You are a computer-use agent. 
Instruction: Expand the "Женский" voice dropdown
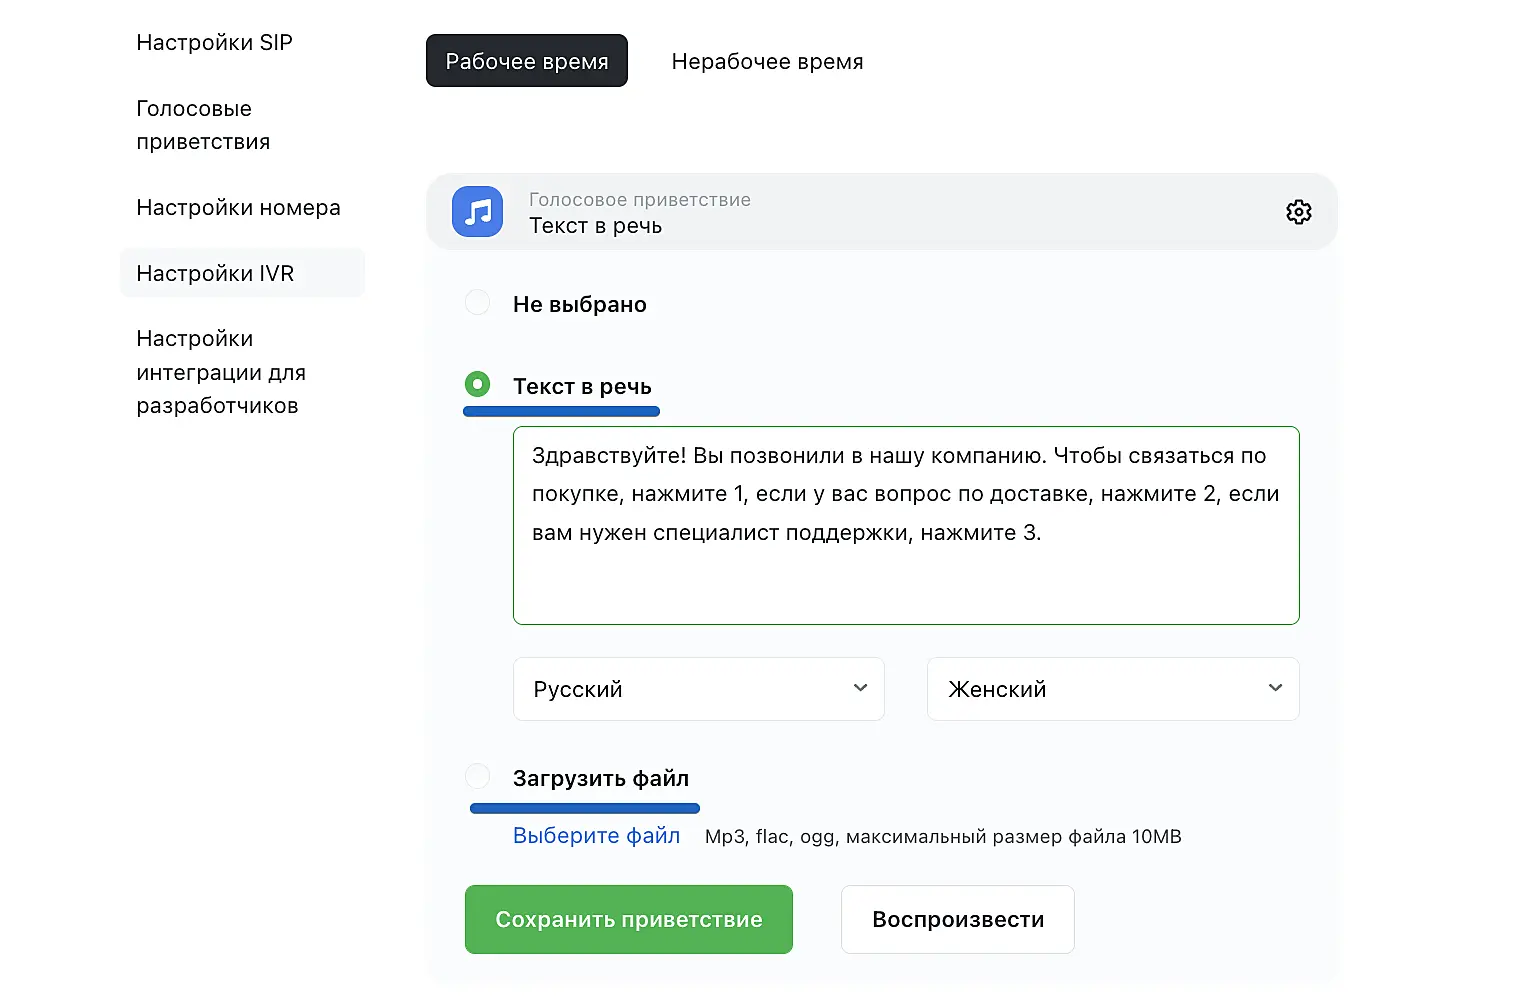click(1112, 689)
